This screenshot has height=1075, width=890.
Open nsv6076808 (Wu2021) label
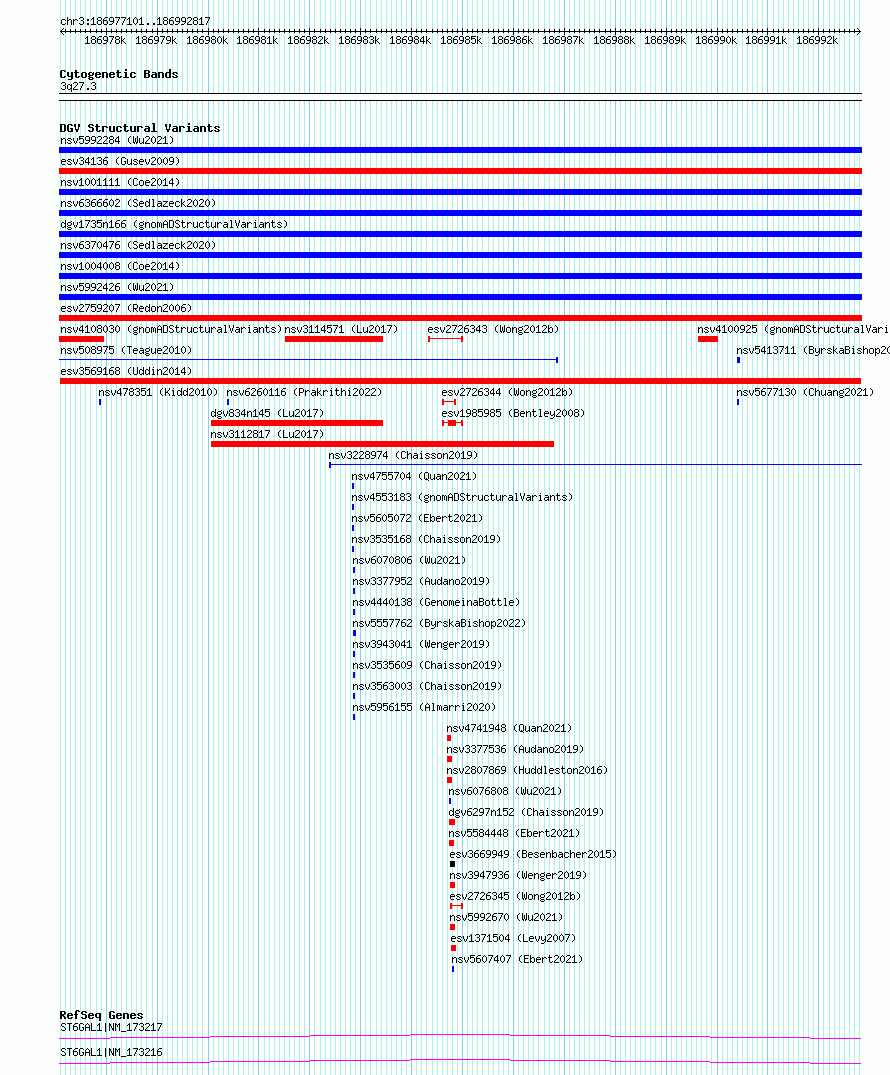505,791
